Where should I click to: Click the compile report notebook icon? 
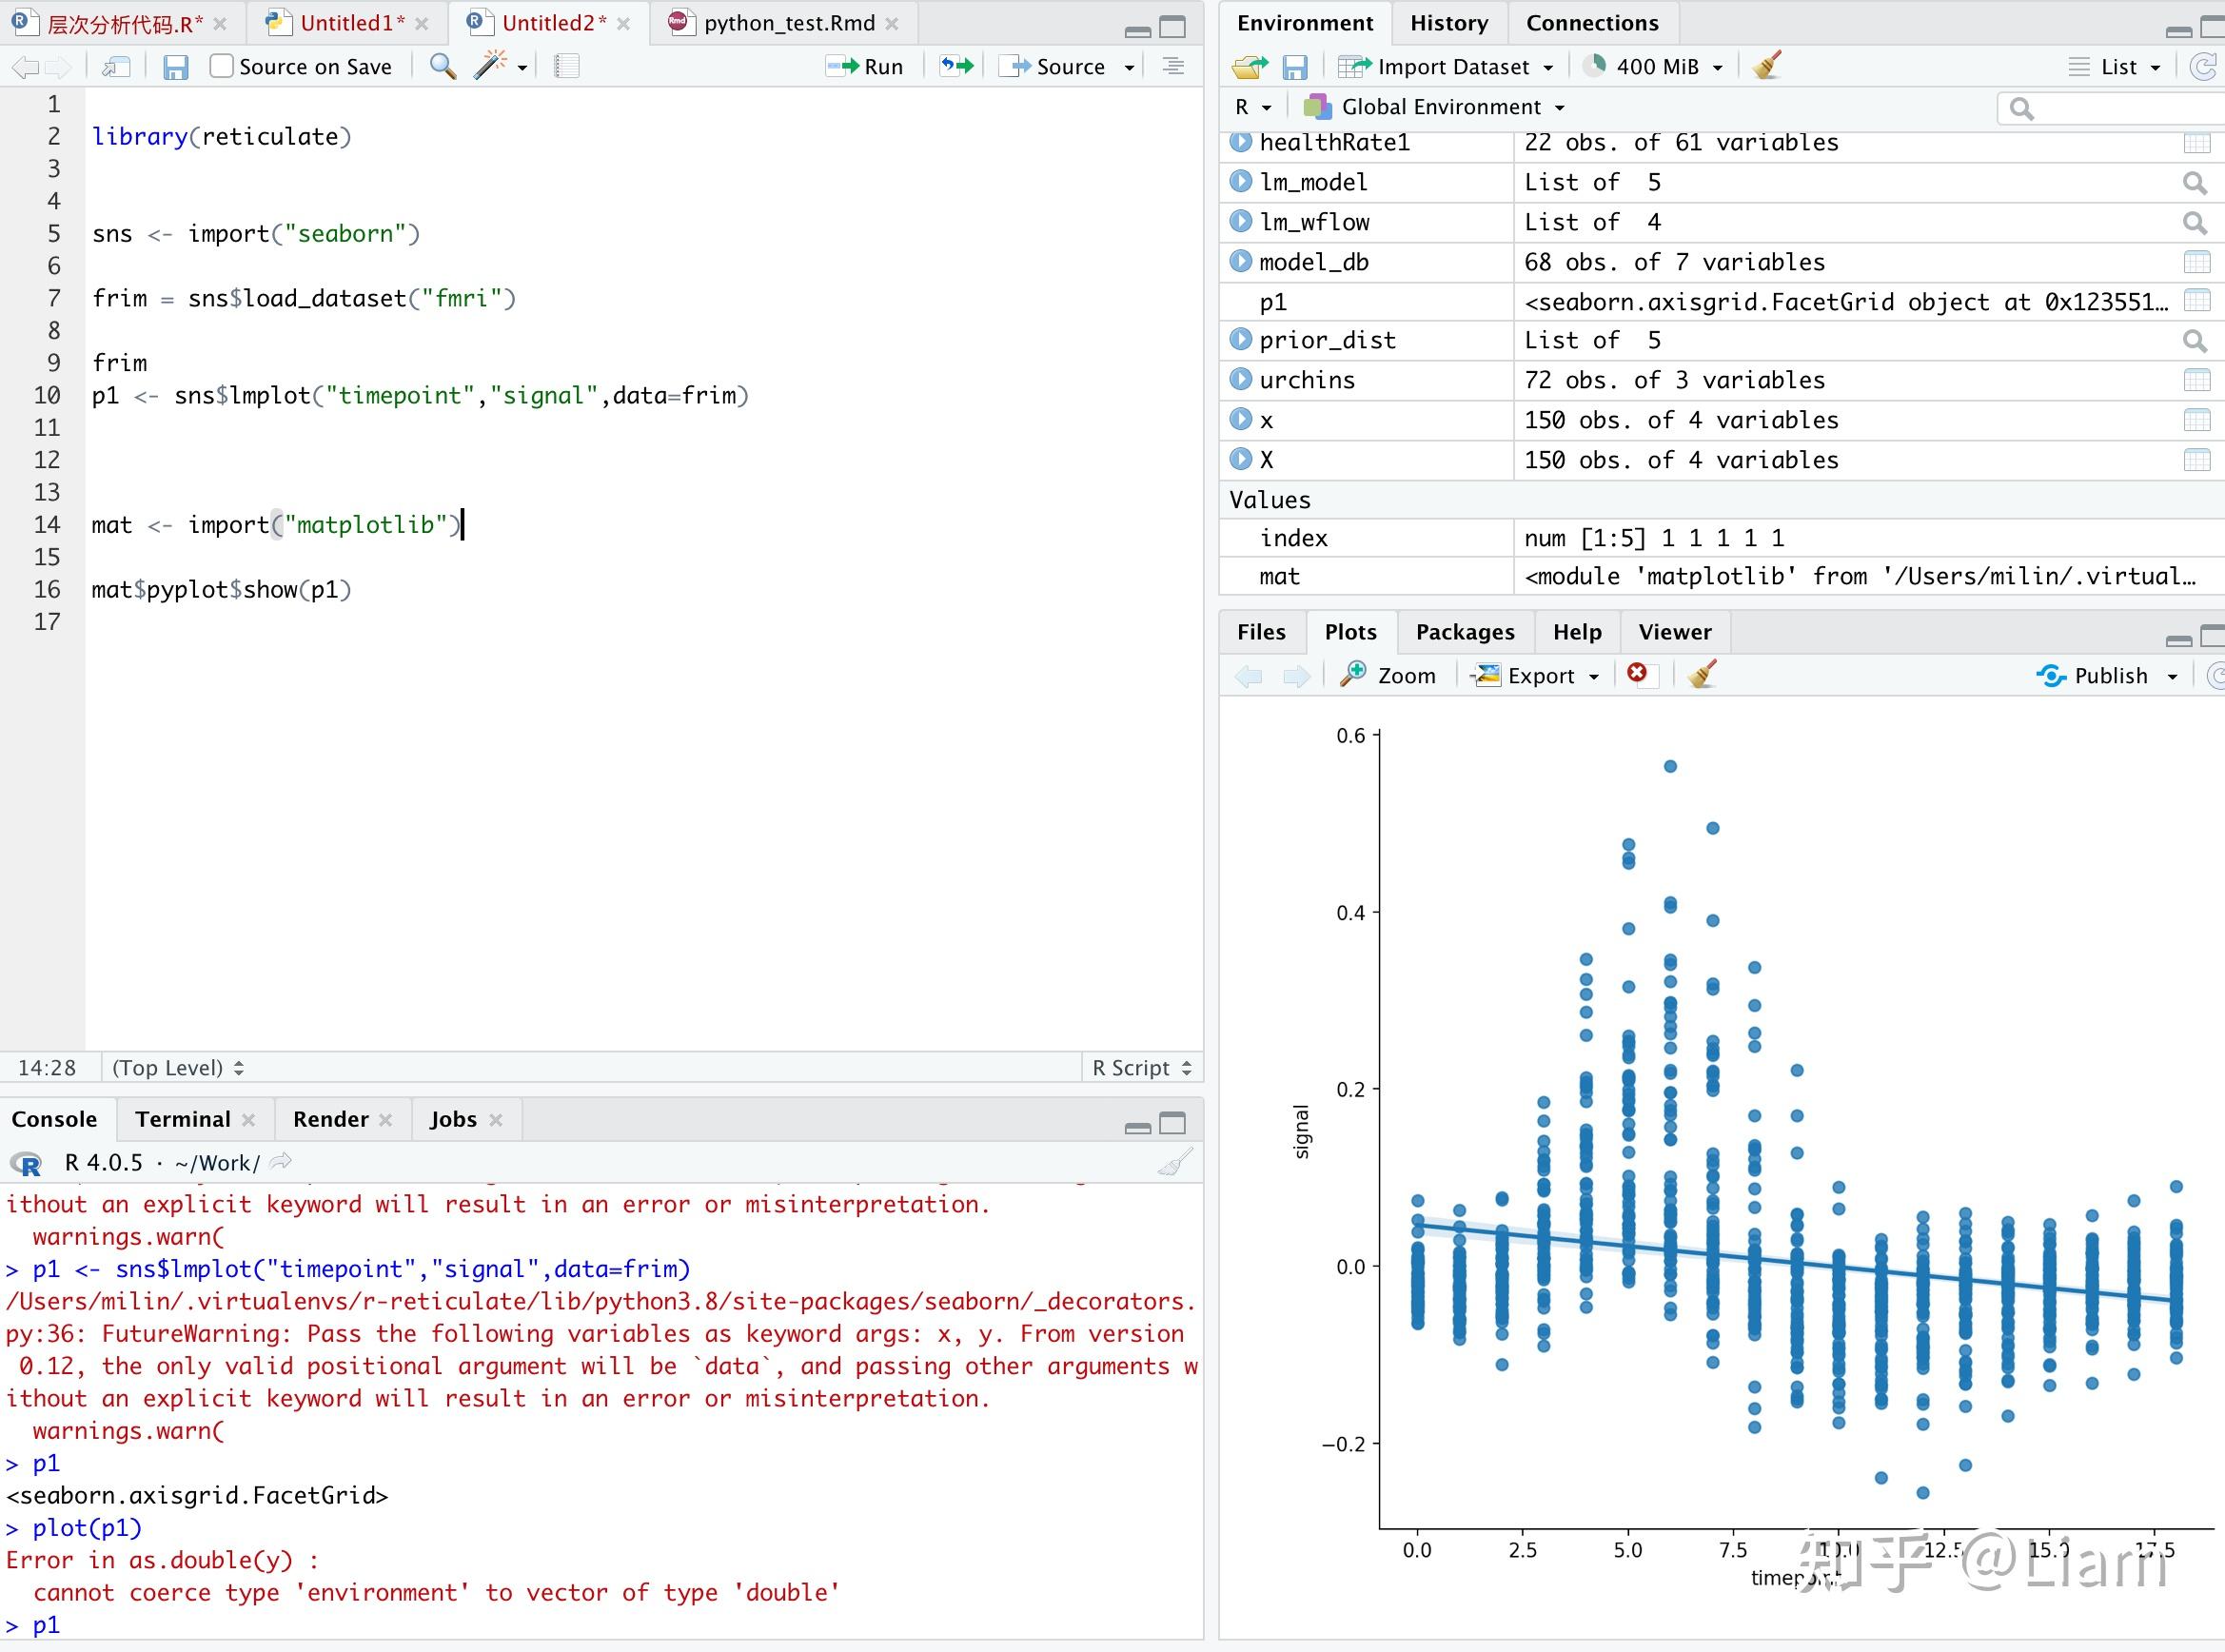click(x=566, y=67)
